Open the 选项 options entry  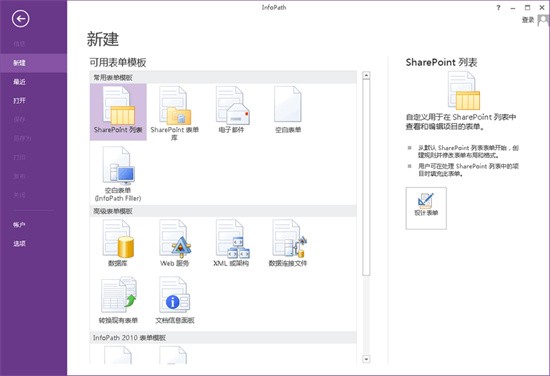(x=33, y=243)
